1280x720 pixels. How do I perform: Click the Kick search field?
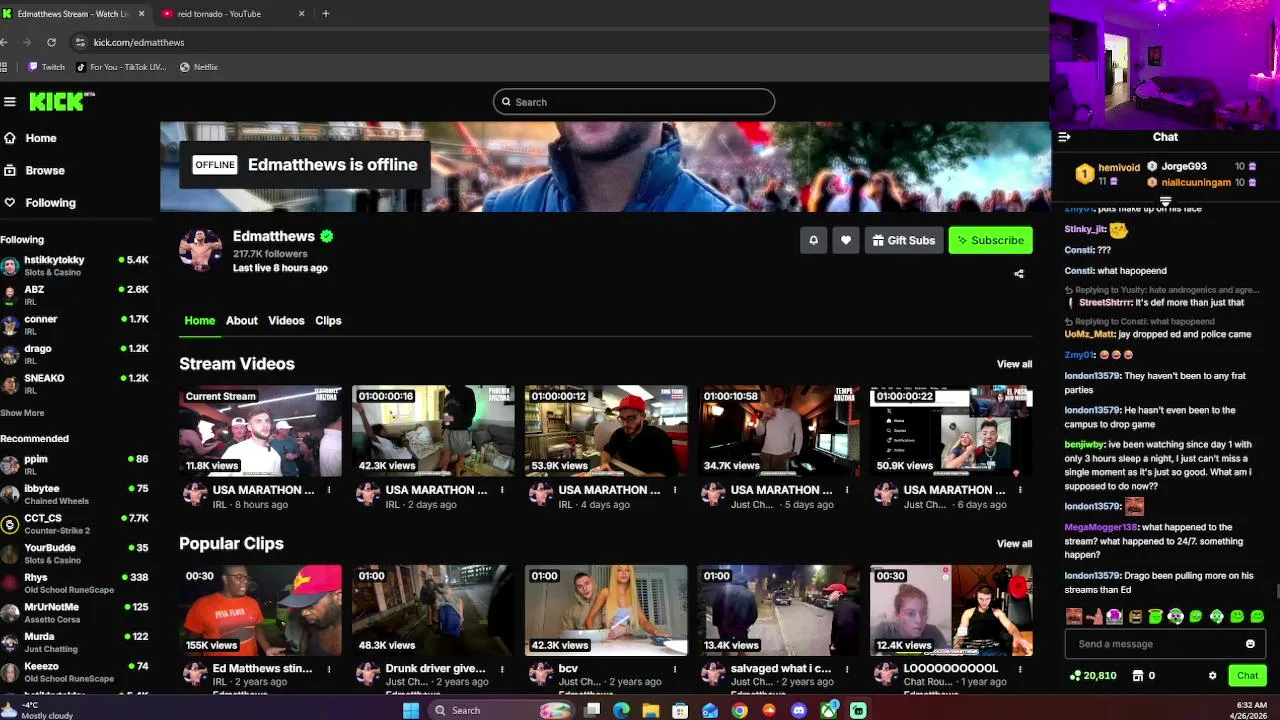coord(634,102)
